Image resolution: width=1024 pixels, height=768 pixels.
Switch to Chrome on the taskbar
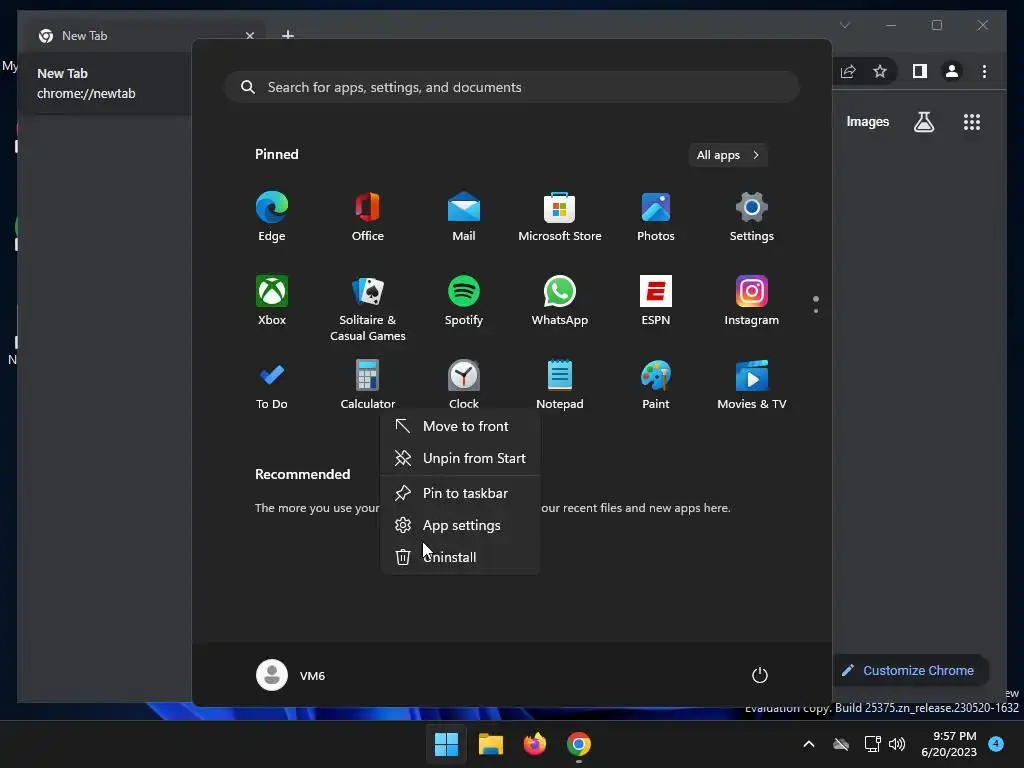point(579,744)
